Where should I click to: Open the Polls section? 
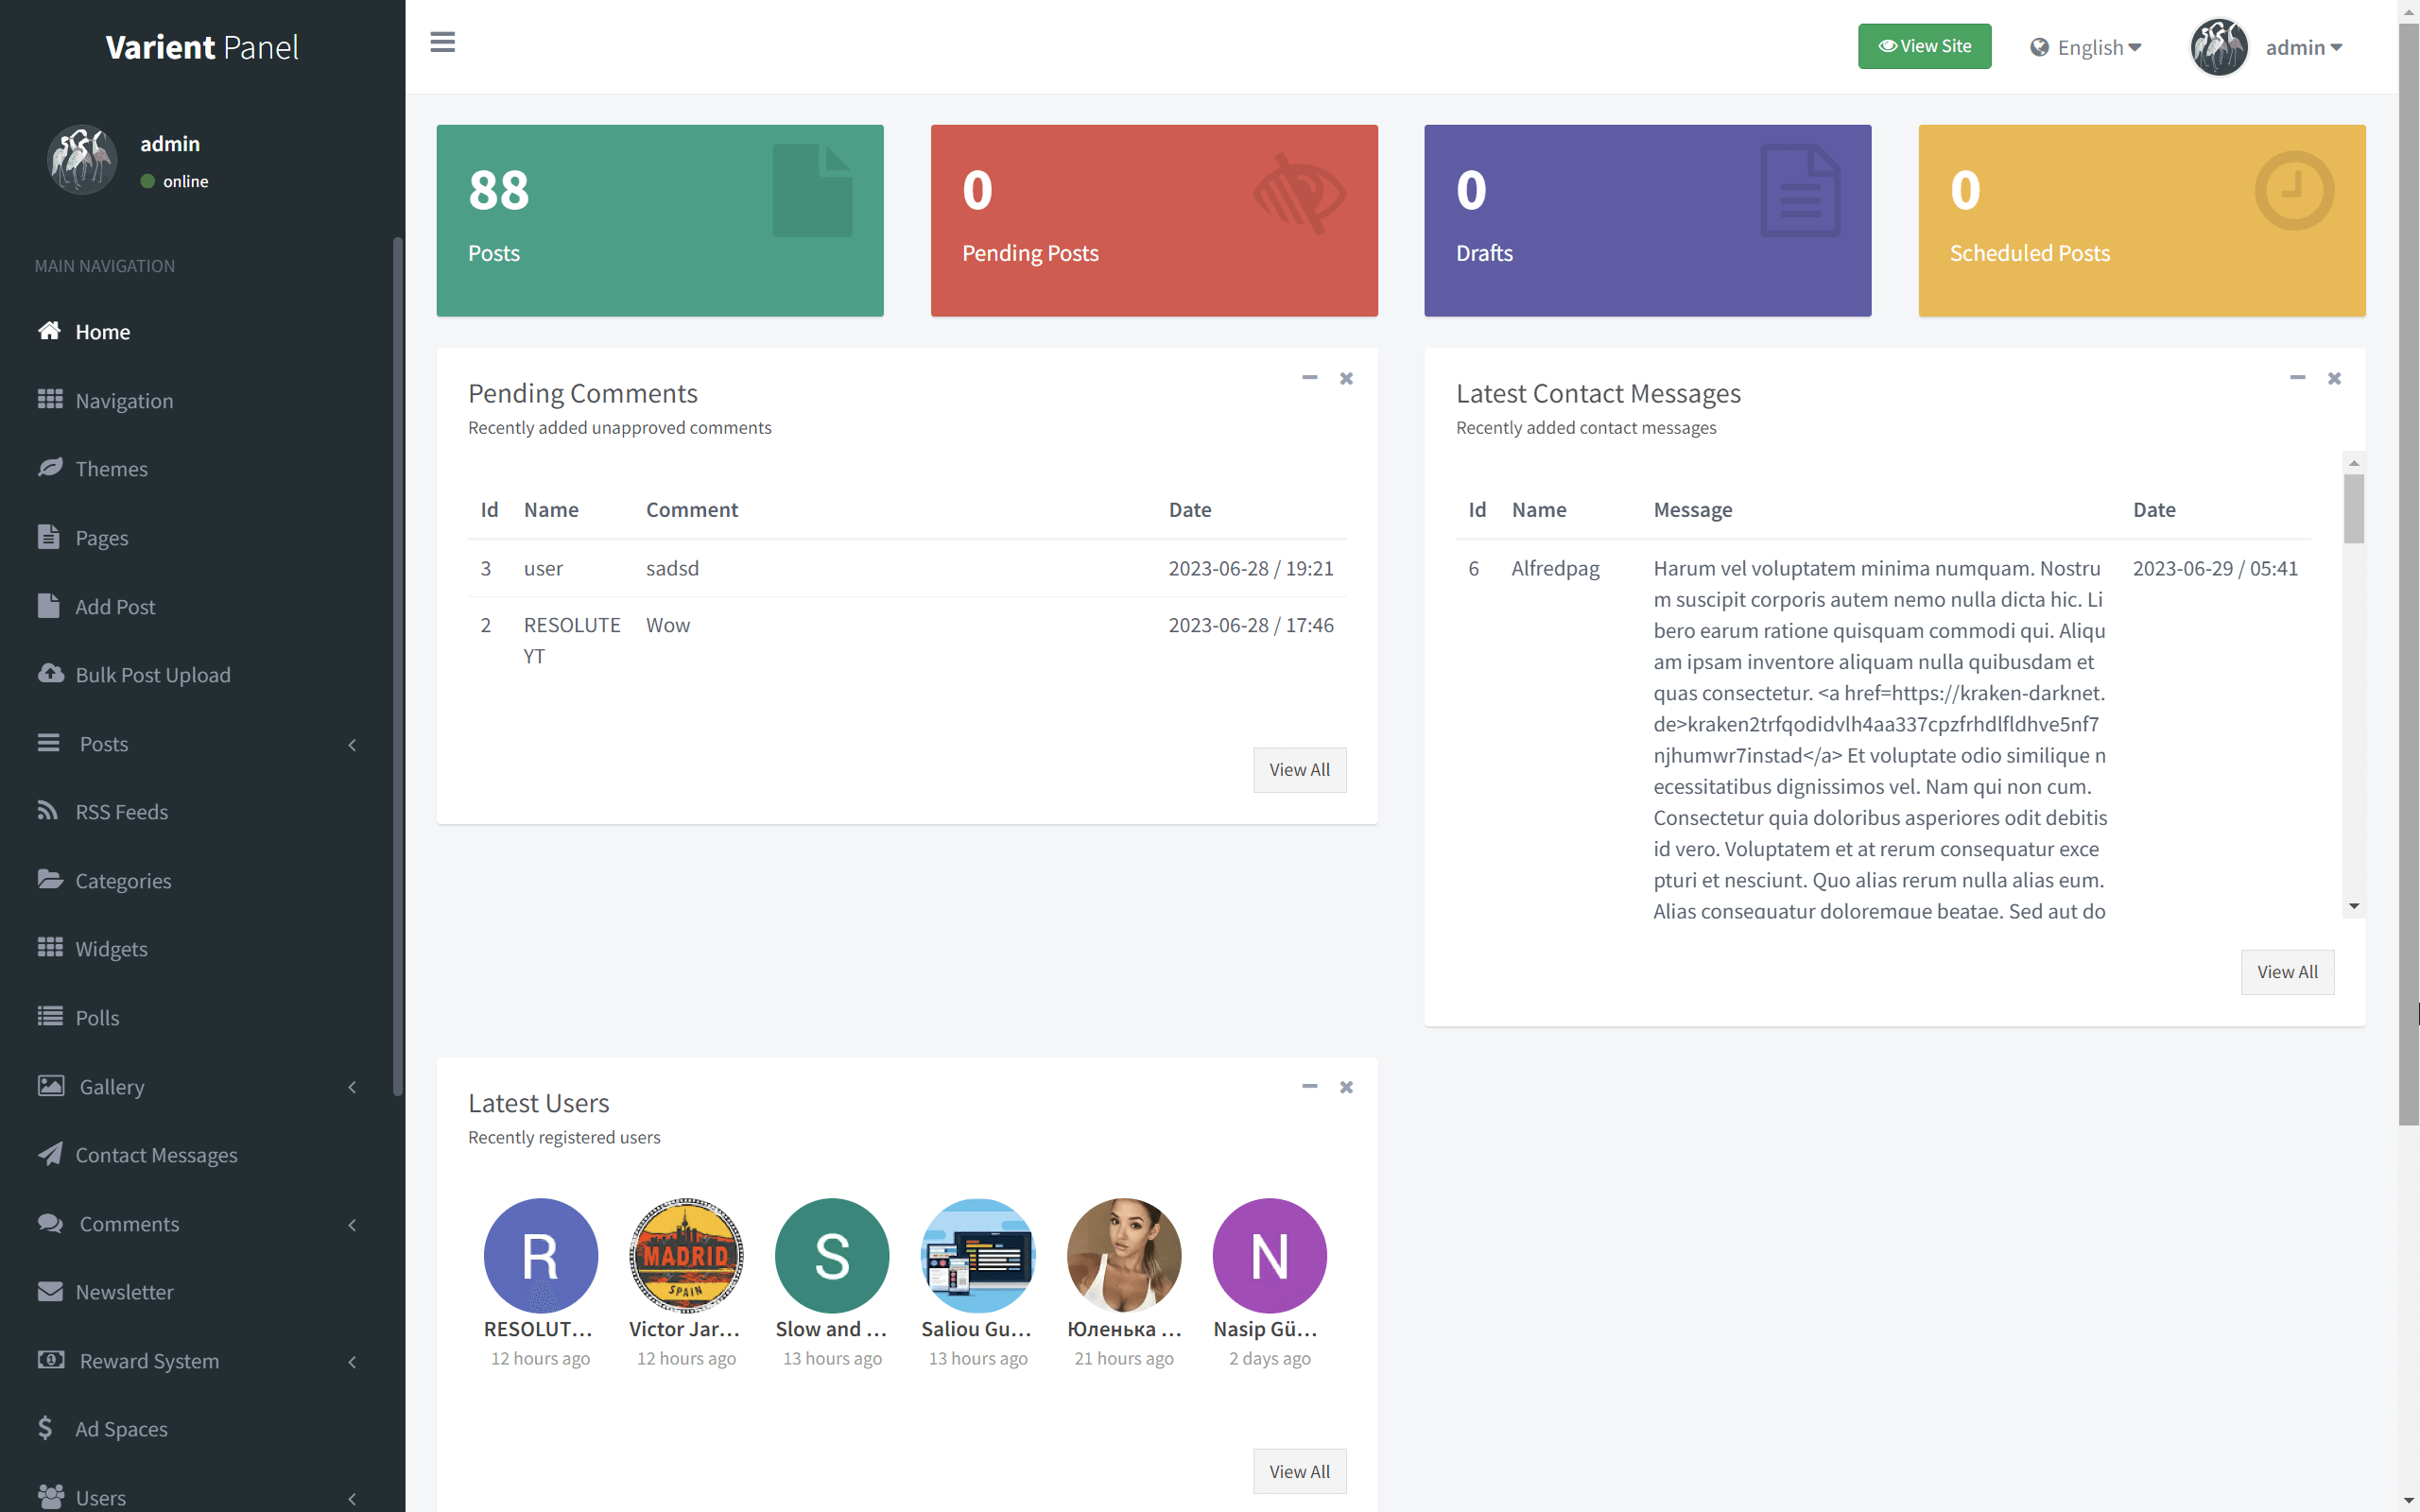pyautogui.click(x=96, y=1017)
